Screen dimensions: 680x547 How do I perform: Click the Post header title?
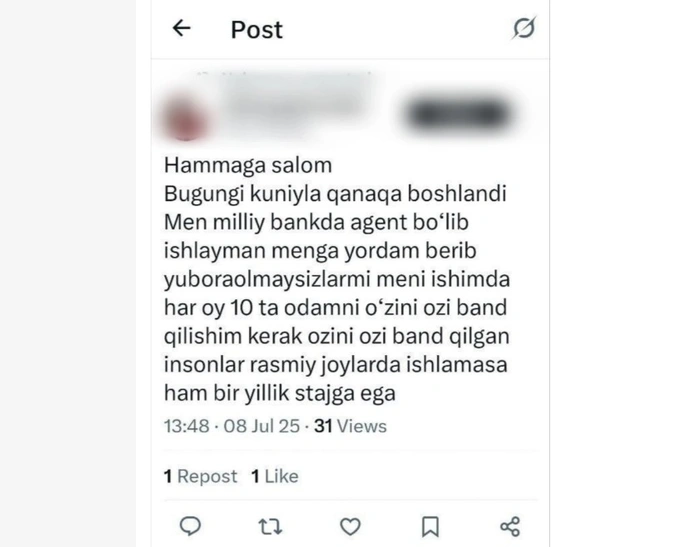click(257, 29)
